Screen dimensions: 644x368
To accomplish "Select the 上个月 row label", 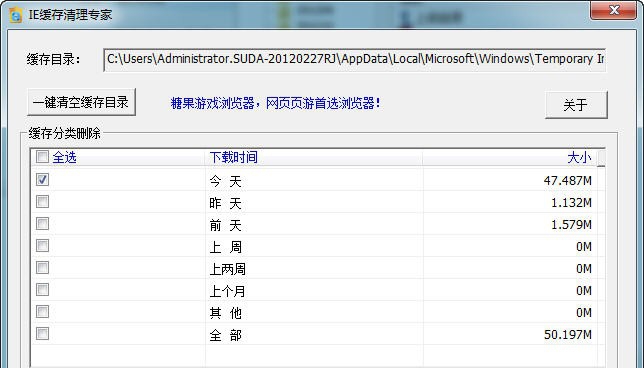I will pos(228,291).
